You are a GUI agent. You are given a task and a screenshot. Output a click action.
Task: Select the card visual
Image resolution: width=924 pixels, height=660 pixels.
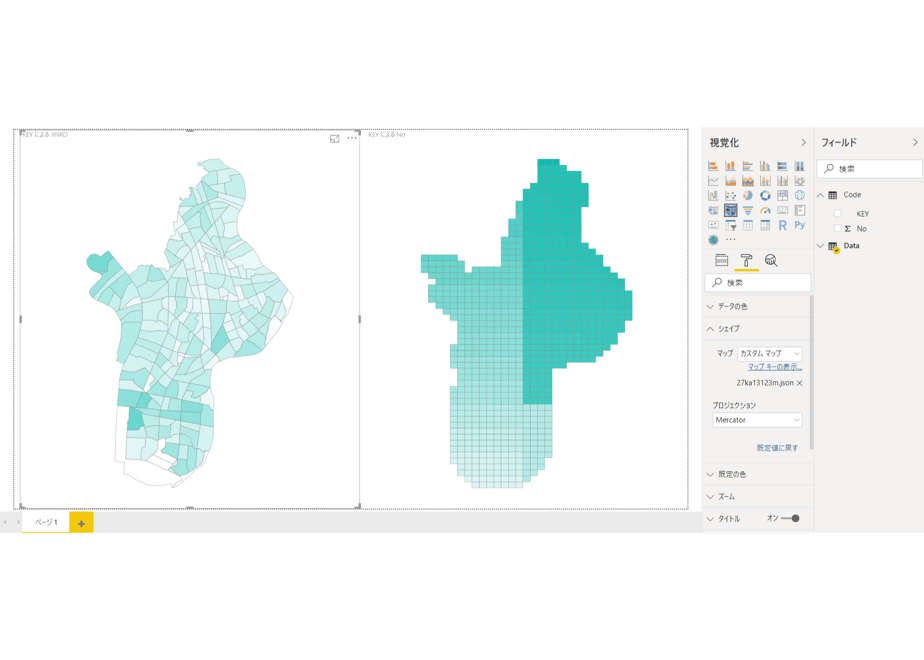click(783, 210)
